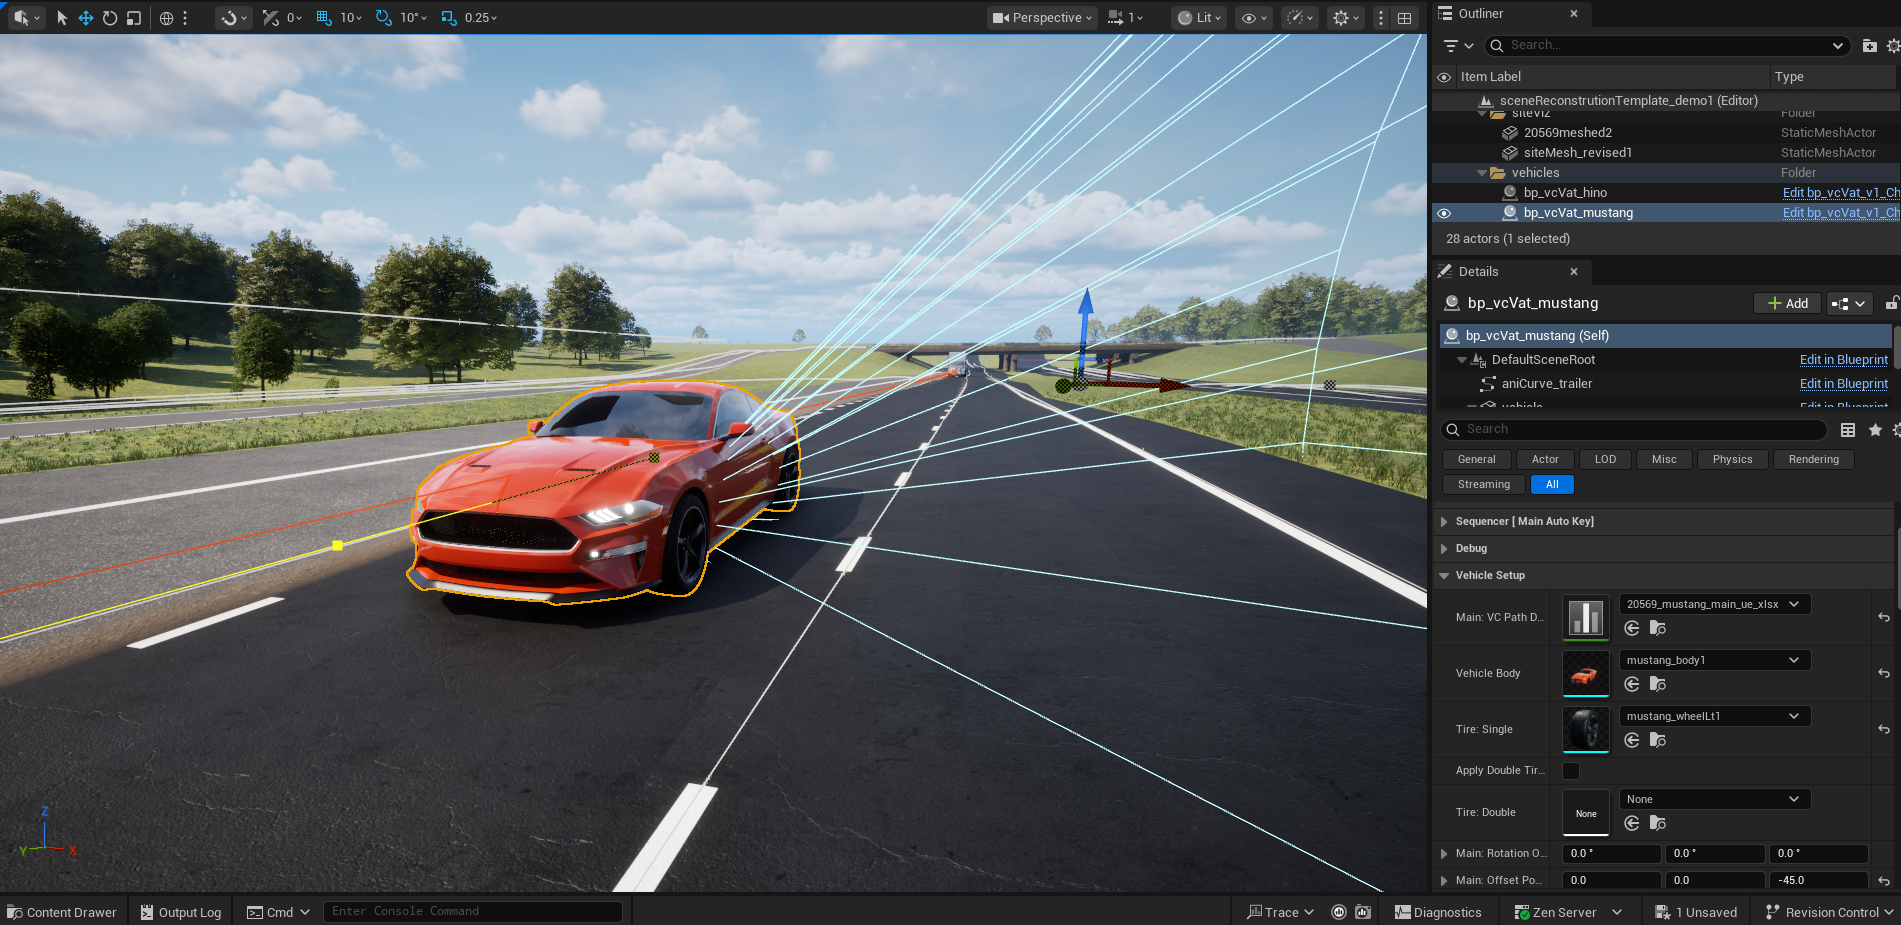Toggle surface snapping icon
This screenshot has height=925, width=1901.
point(229,18)
